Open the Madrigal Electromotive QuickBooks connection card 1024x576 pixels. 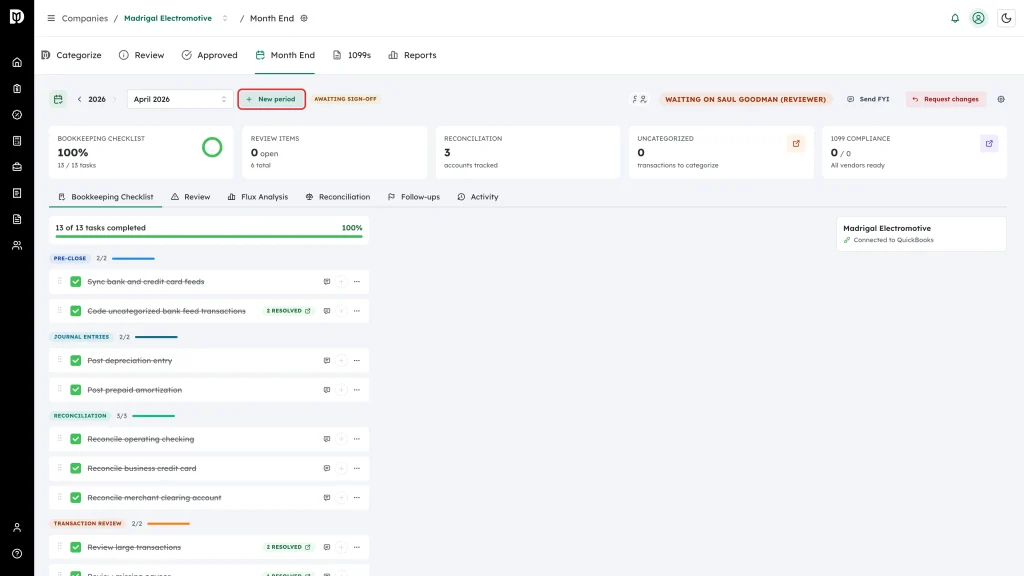pyautogui.click(x=921, y=234)
